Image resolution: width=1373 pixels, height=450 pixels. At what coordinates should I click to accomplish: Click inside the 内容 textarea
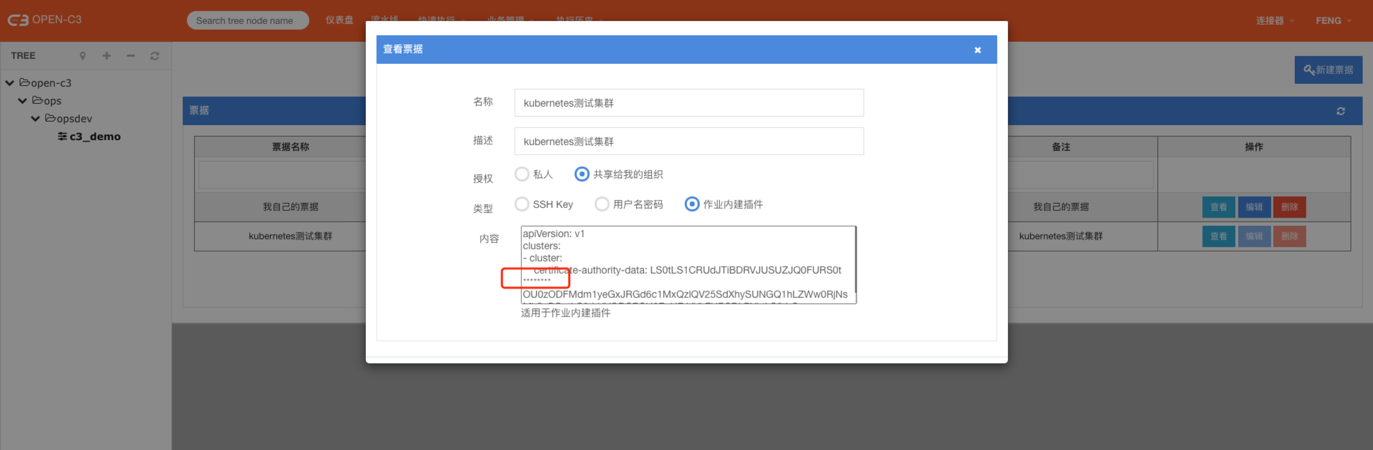[688, 264]
